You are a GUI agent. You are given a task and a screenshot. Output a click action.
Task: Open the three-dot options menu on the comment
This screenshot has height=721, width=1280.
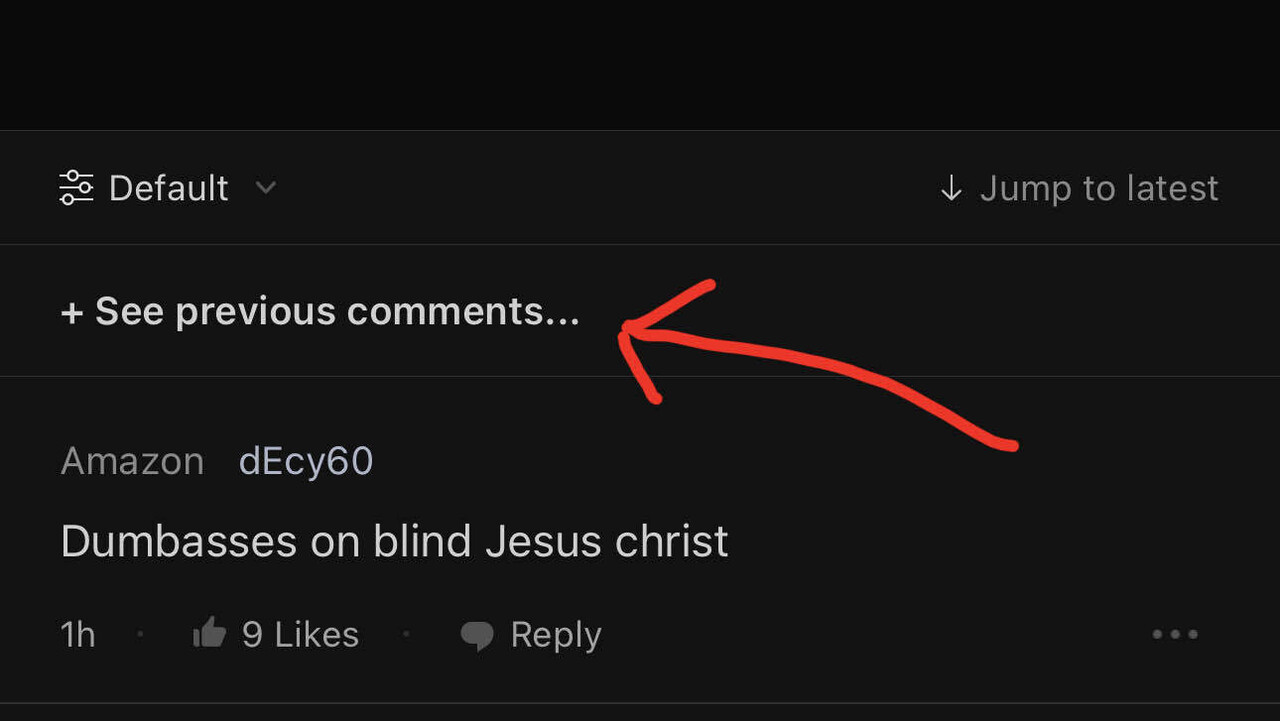[x=1174, y=634]
